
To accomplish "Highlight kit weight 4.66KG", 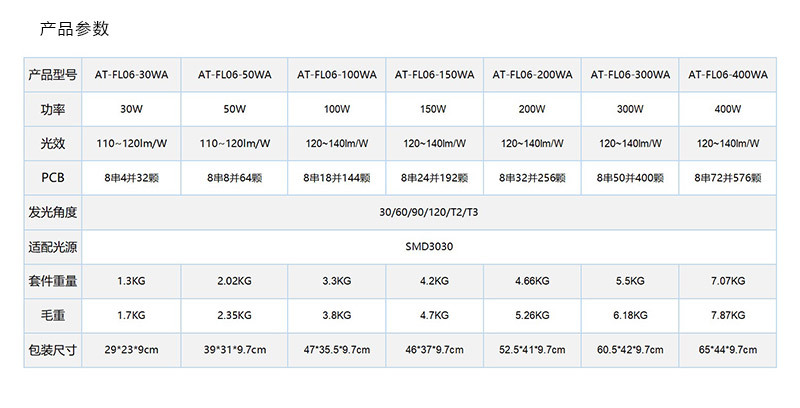I will click(x=532, y=281).
